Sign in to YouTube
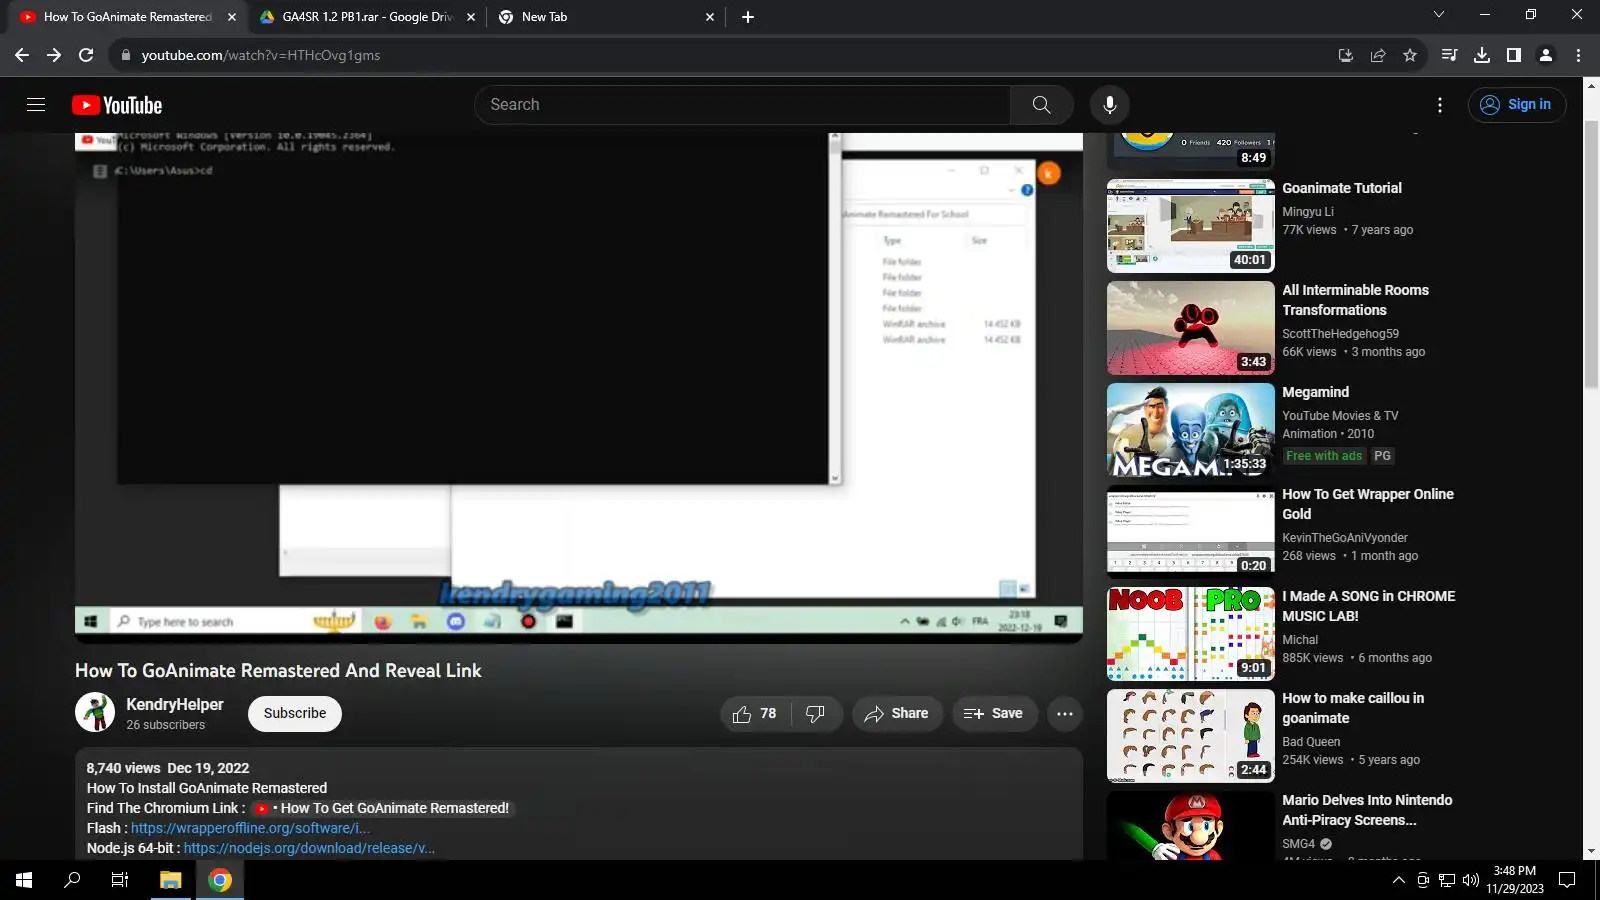The image size is (1600, 900). point(1517,105)
